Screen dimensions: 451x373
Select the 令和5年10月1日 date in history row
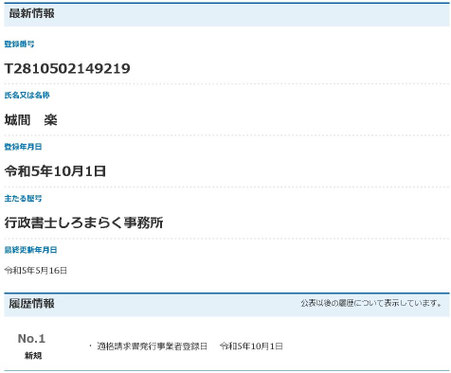(x=251, y=346)
